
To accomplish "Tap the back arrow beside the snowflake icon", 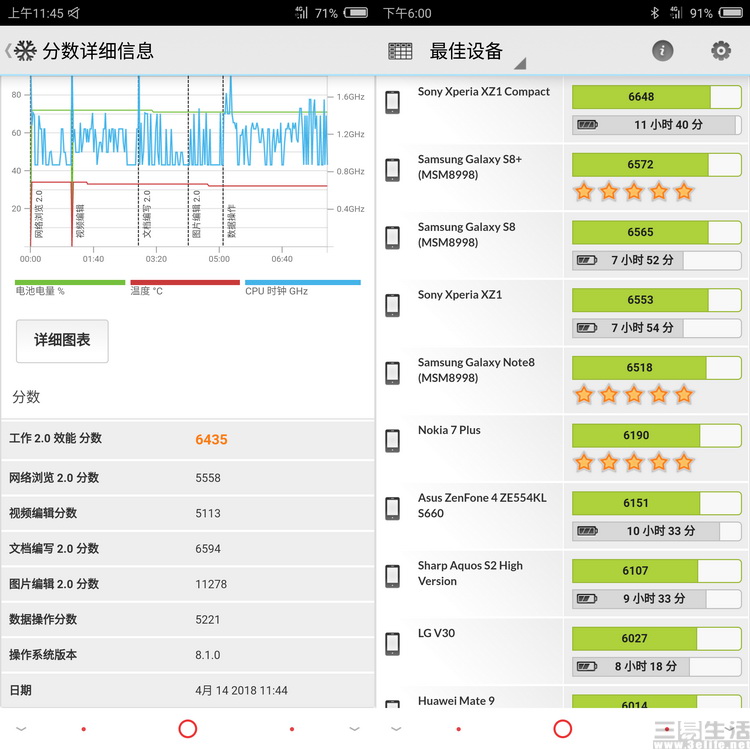I will [8, 51].
